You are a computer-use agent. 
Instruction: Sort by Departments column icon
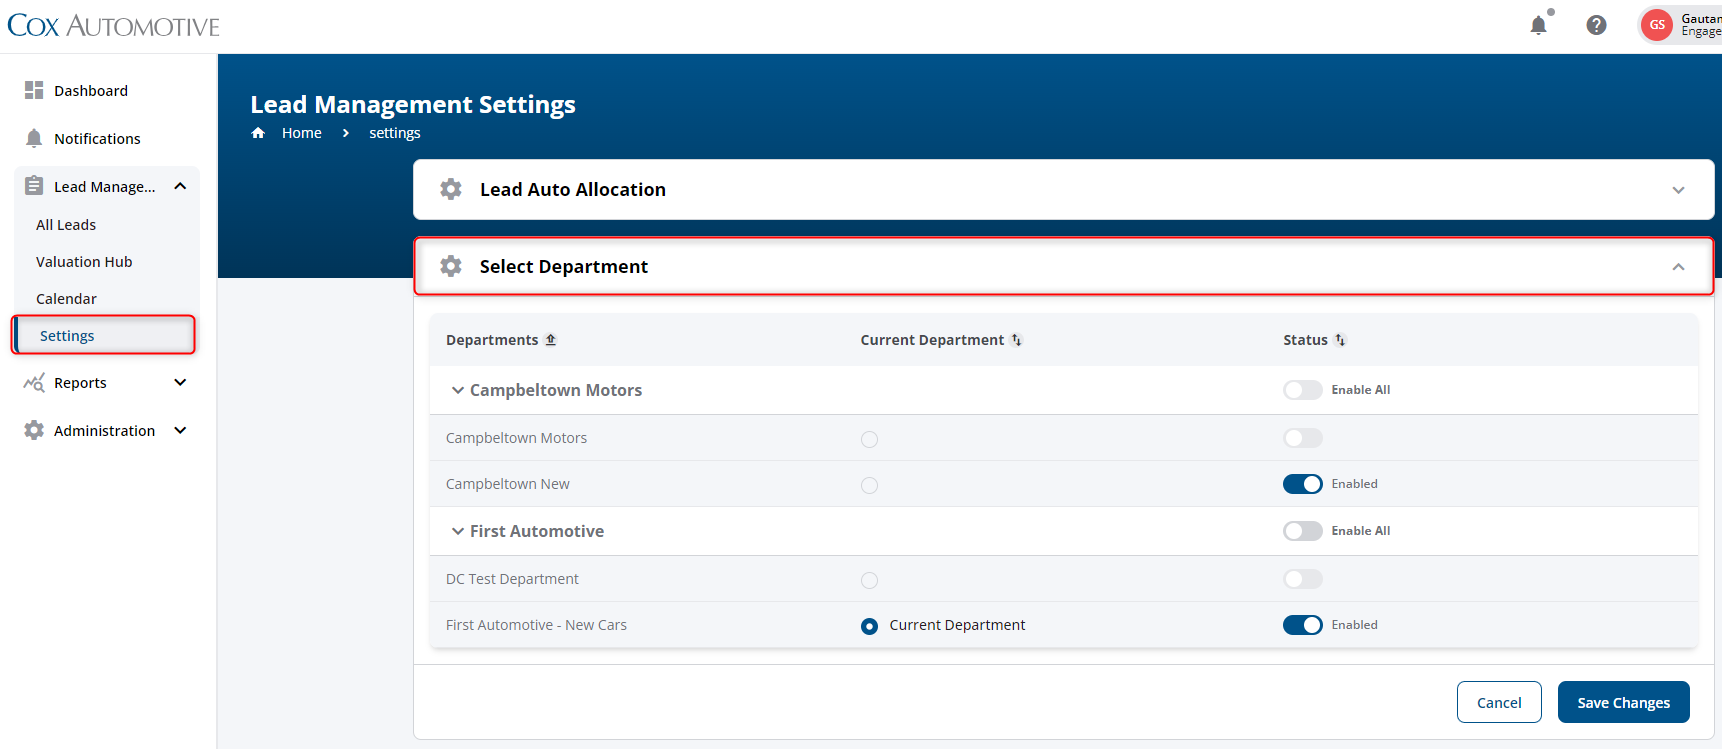(551, 340)
